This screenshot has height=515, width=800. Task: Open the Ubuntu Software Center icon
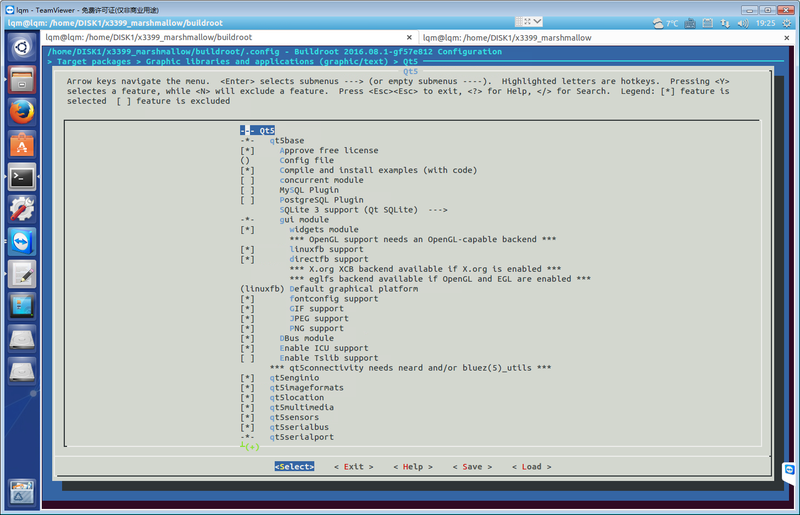(22, 145)
